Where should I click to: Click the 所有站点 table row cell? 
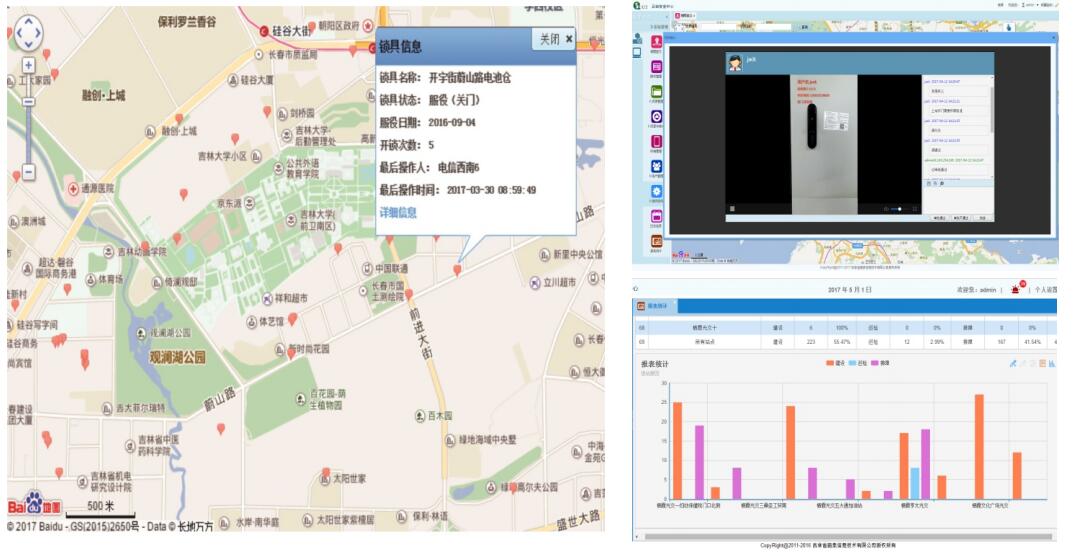coord(704,342)
